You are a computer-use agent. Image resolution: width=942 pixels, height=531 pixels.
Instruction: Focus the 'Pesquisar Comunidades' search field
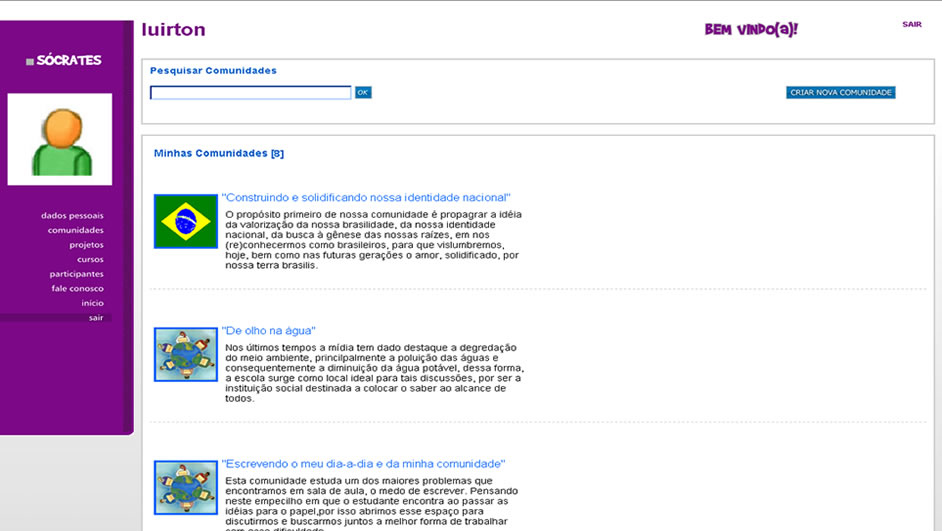click(x=250, y=93)
